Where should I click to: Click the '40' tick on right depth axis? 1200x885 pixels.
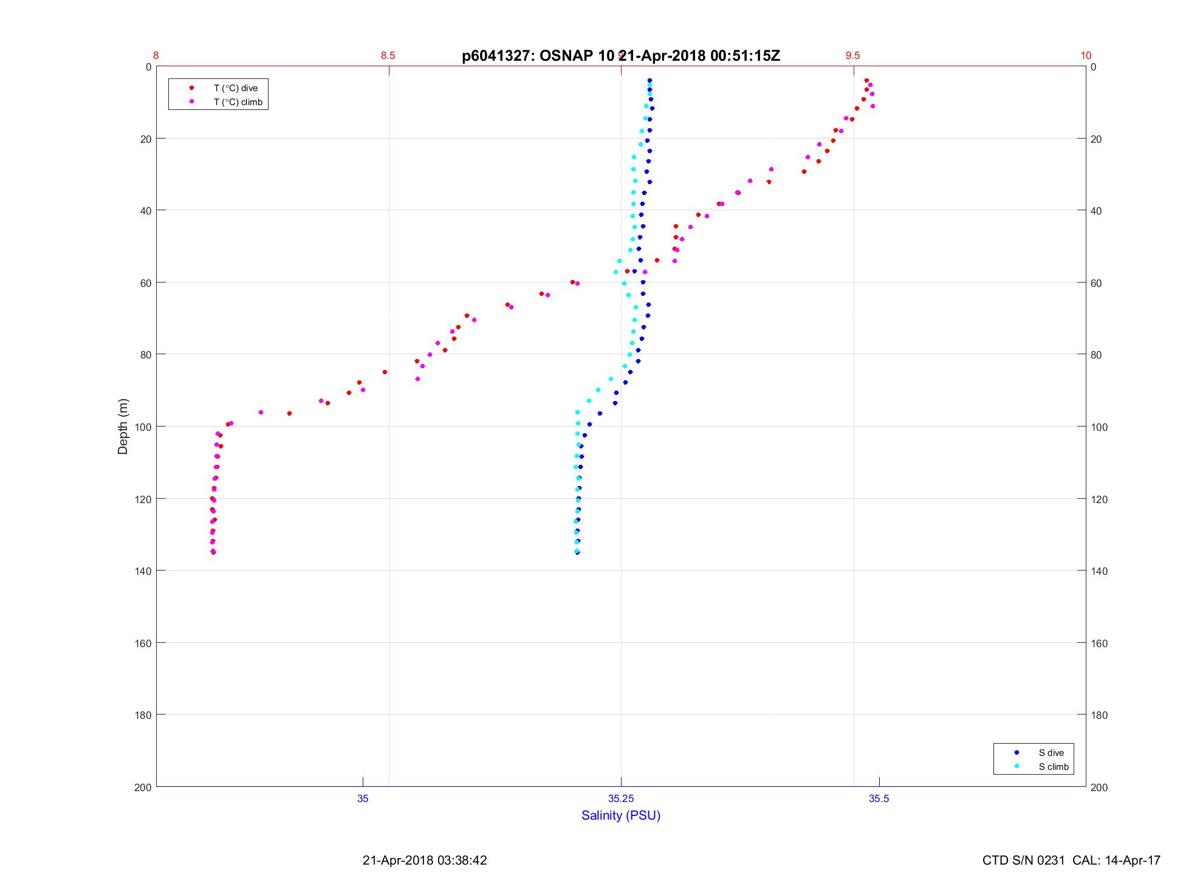(x=1097, y=211)
